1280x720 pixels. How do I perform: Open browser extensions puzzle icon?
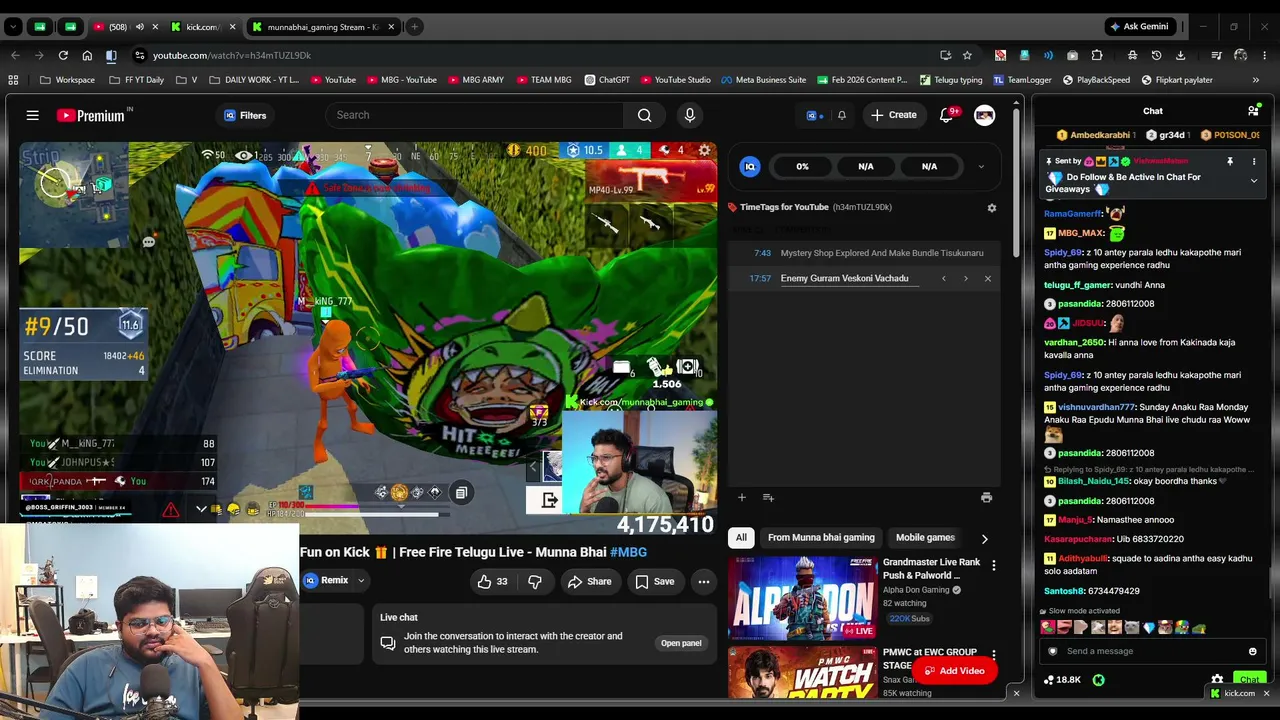coord(1097,55)
